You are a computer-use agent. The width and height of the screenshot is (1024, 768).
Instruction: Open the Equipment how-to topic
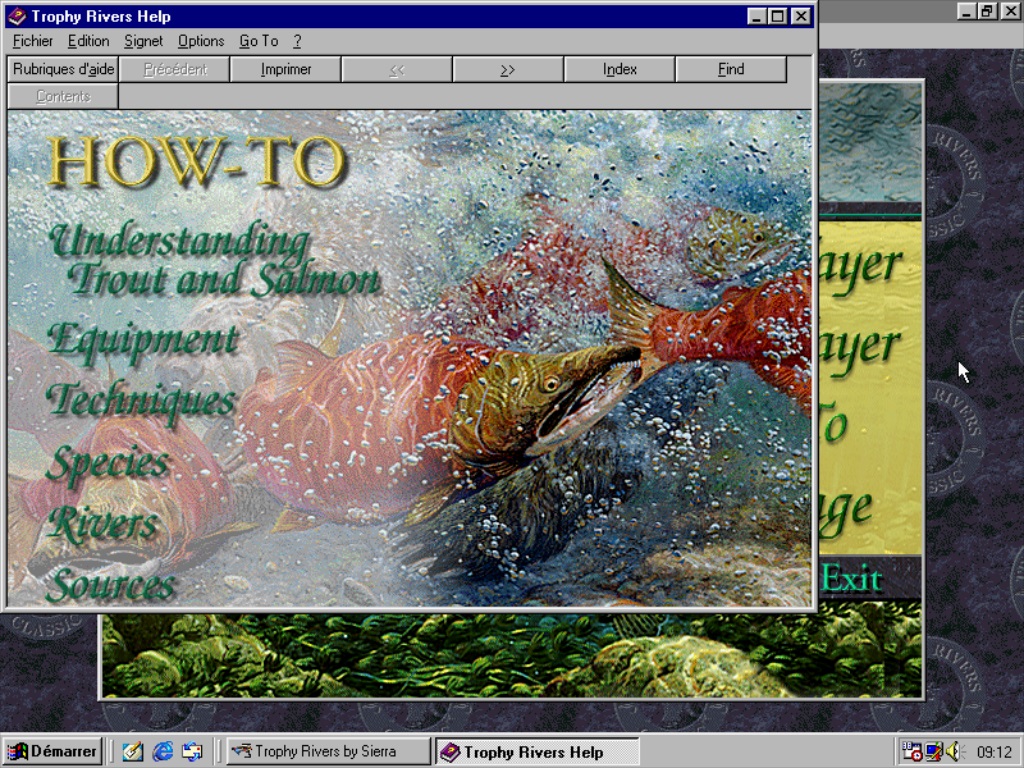point(142,340)
